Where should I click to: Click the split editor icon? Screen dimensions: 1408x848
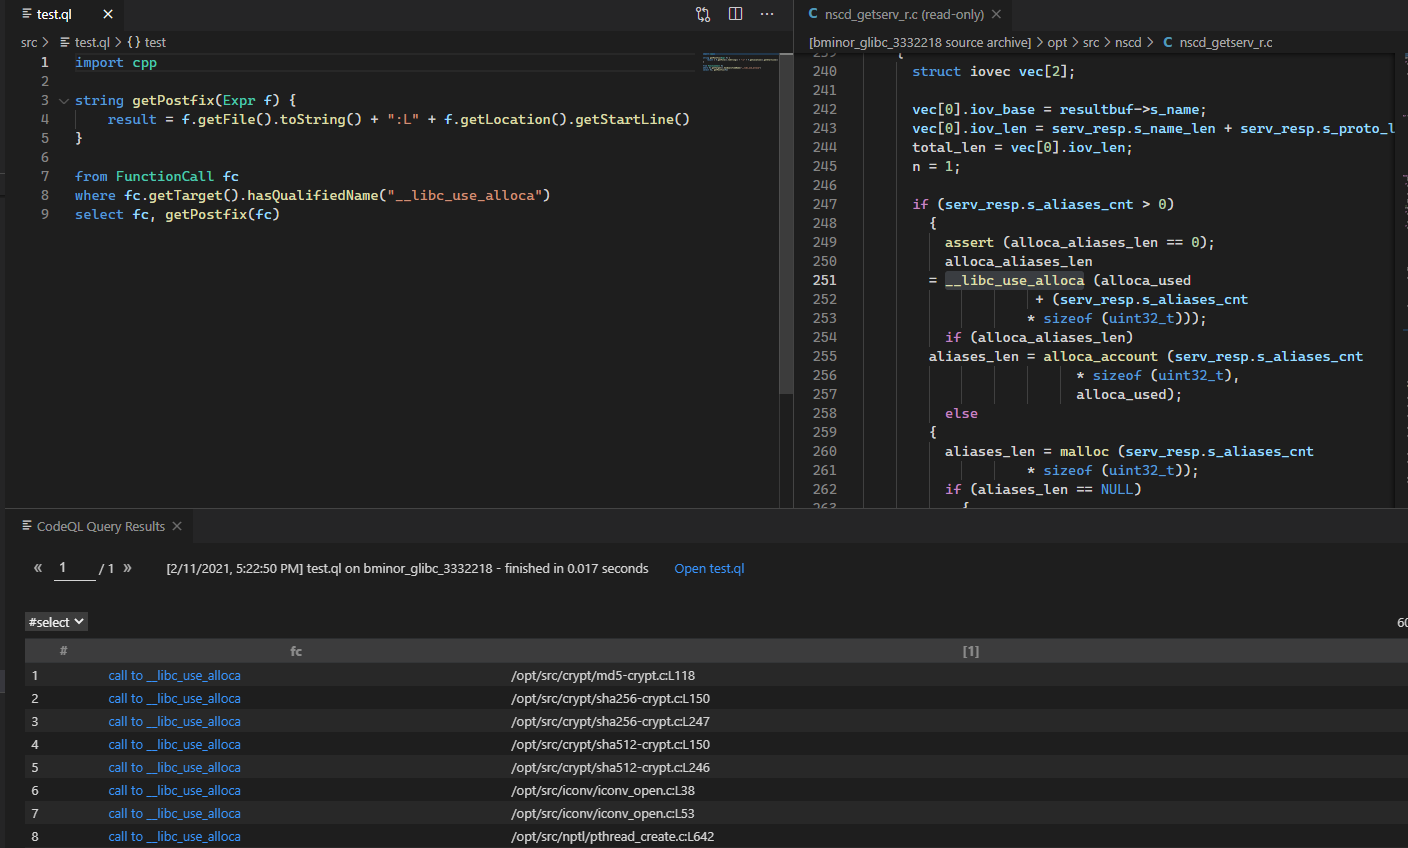(x=735, y=14)
